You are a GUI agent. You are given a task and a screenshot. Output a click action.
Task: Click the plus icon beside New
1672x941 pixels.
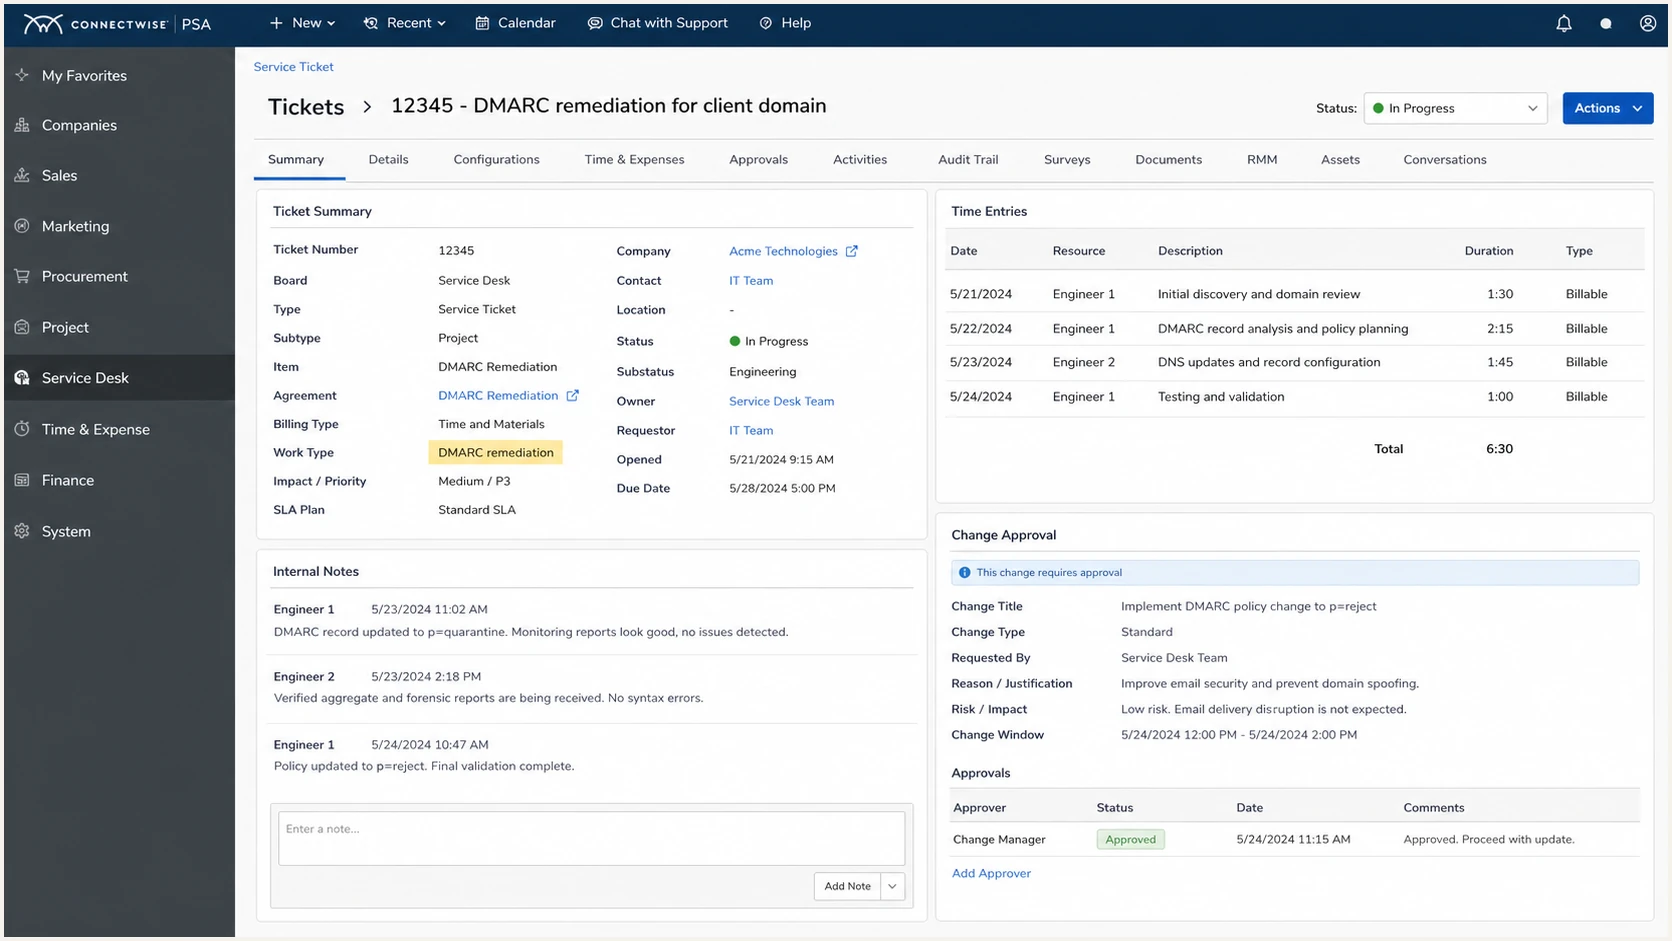276,23
